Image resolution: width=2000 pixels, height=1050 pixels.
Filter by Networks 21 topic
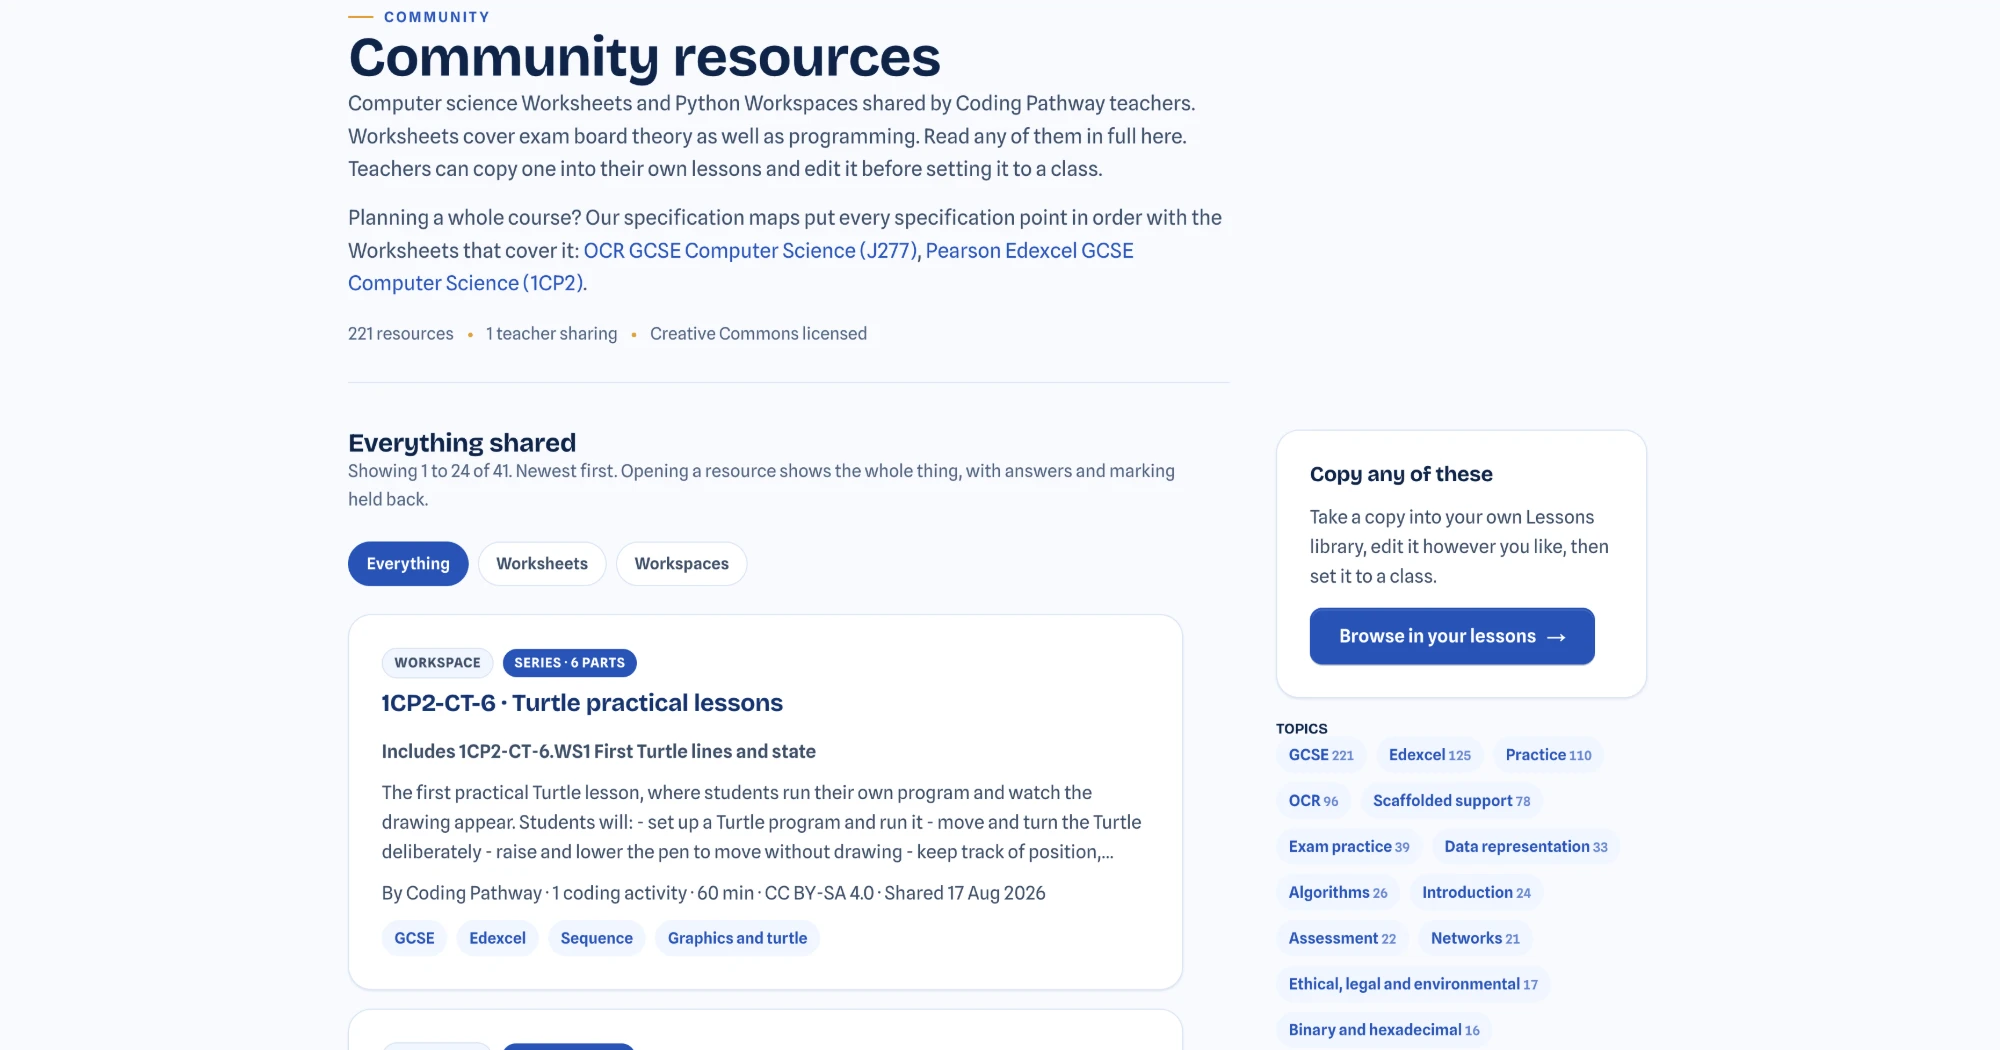[1475, 939]
